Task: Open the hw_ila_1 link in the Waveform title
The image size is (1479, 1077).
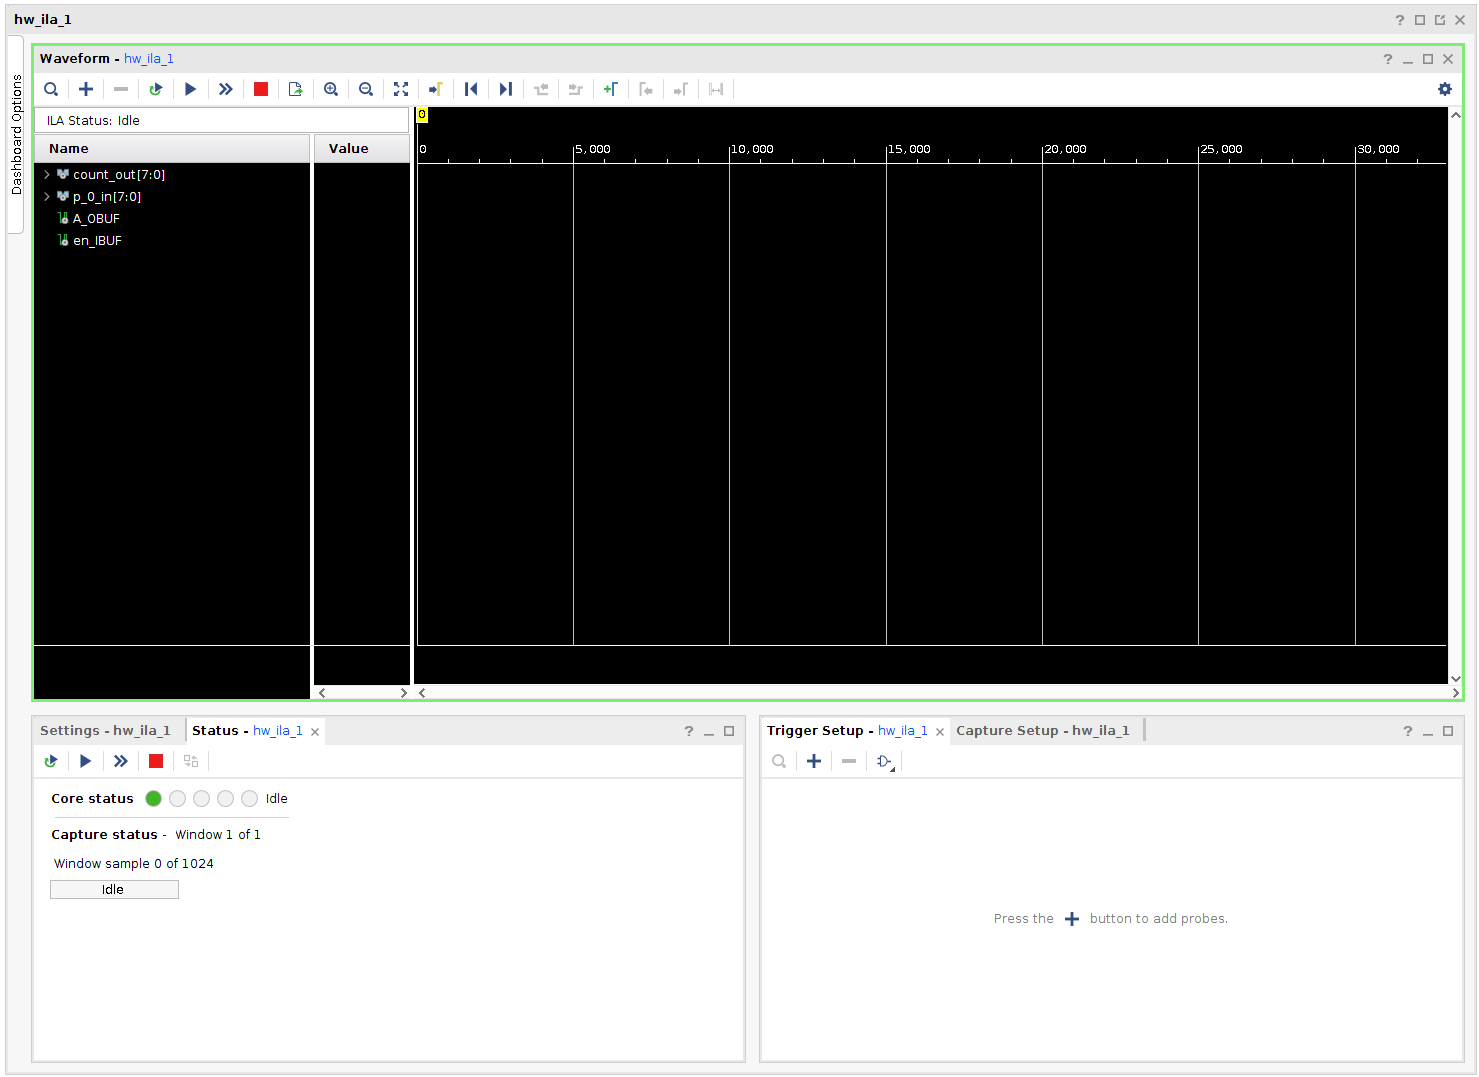Action: [x=148, y=58]
